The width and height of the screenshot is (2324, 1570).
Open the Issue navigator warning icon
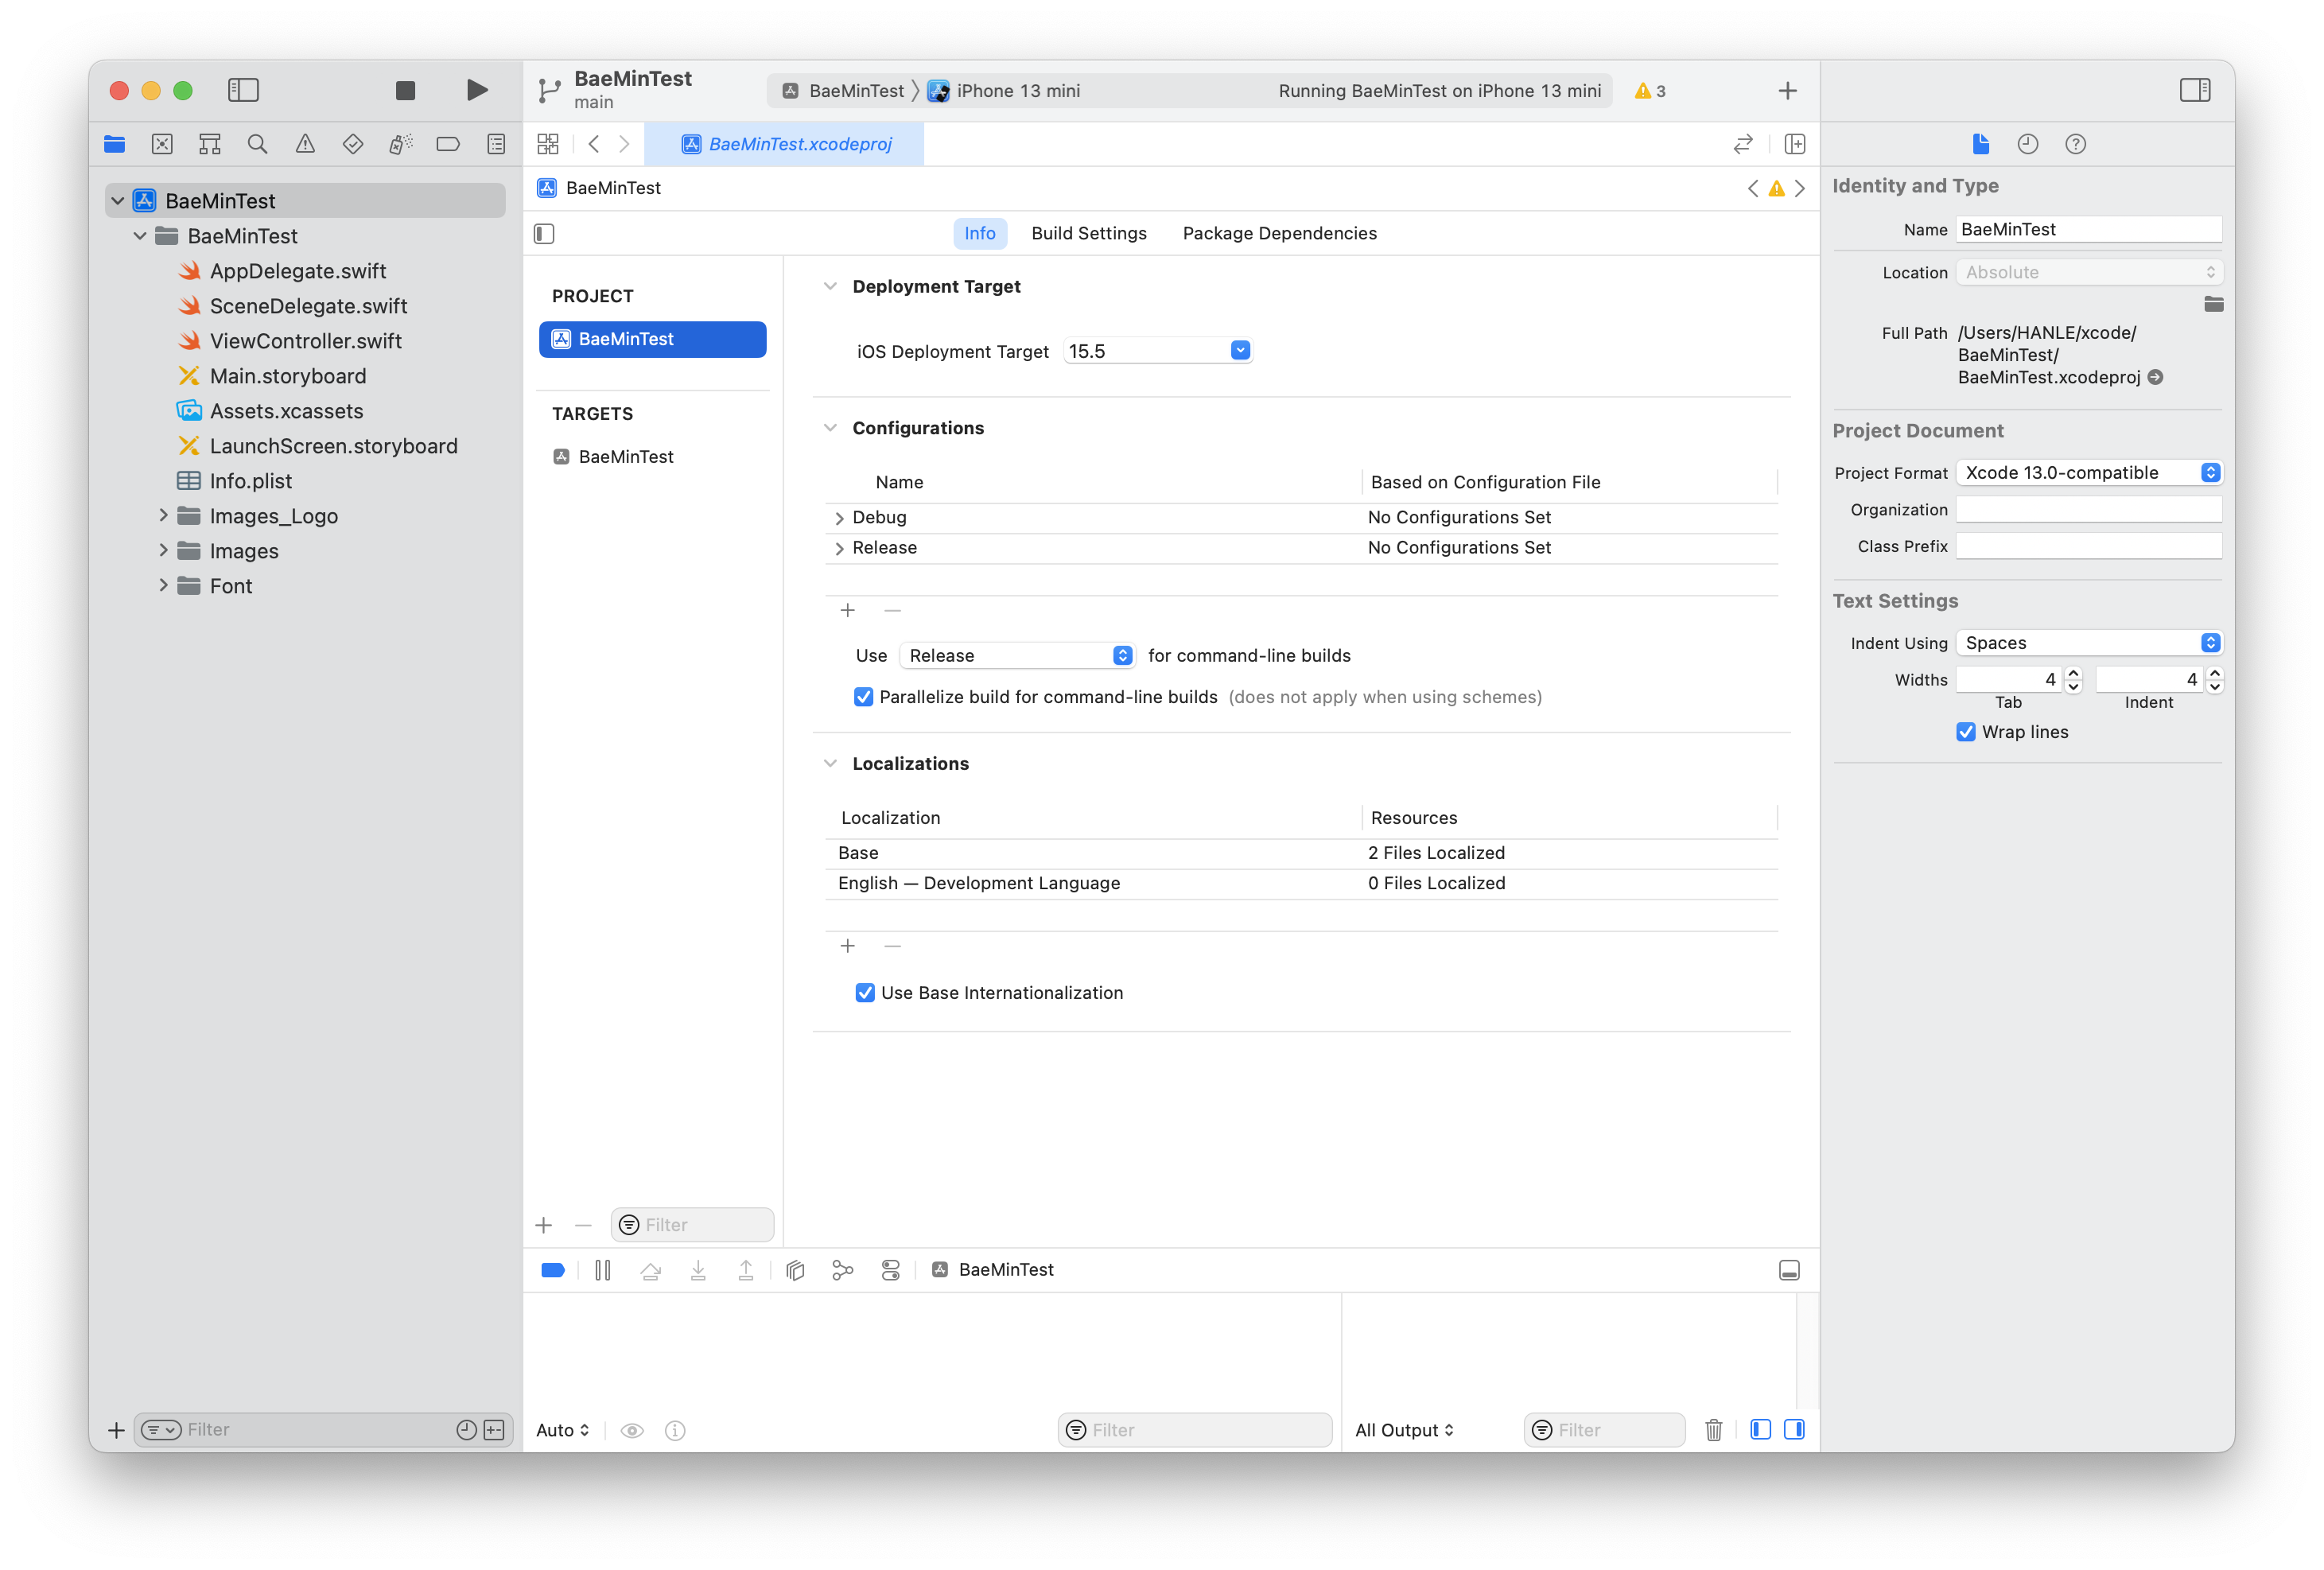[305, 144]
